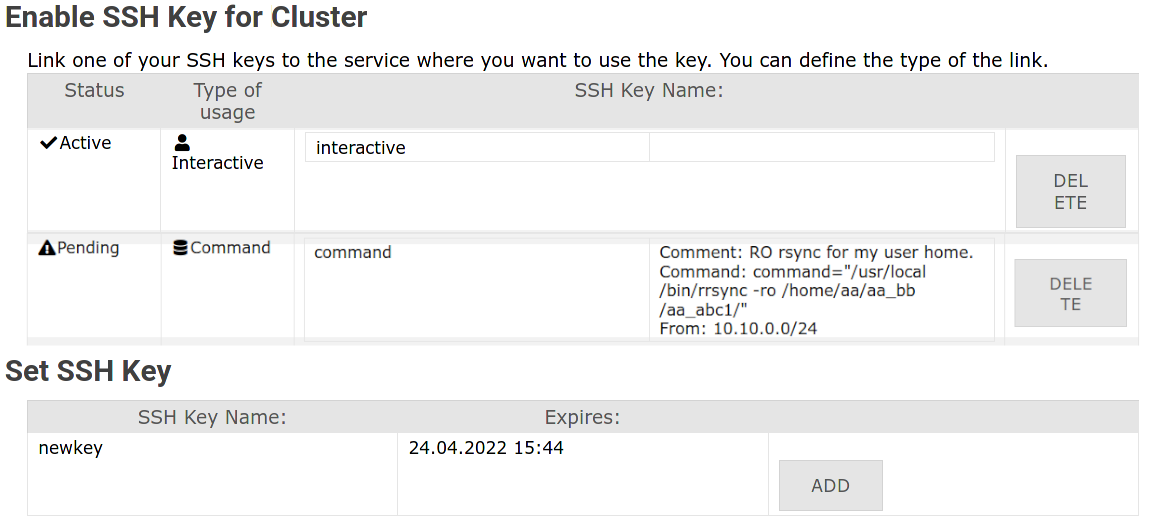The height and width of the screenshot is (527, 1155).
Task: Click the Enable SSH Key for Cluster heading
Action: click(x=186, y=17)
